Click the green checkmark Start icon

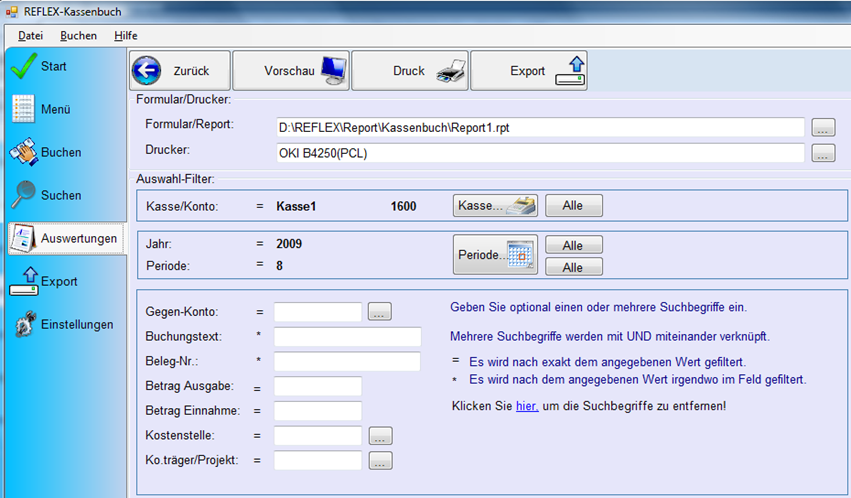(24, 66)
